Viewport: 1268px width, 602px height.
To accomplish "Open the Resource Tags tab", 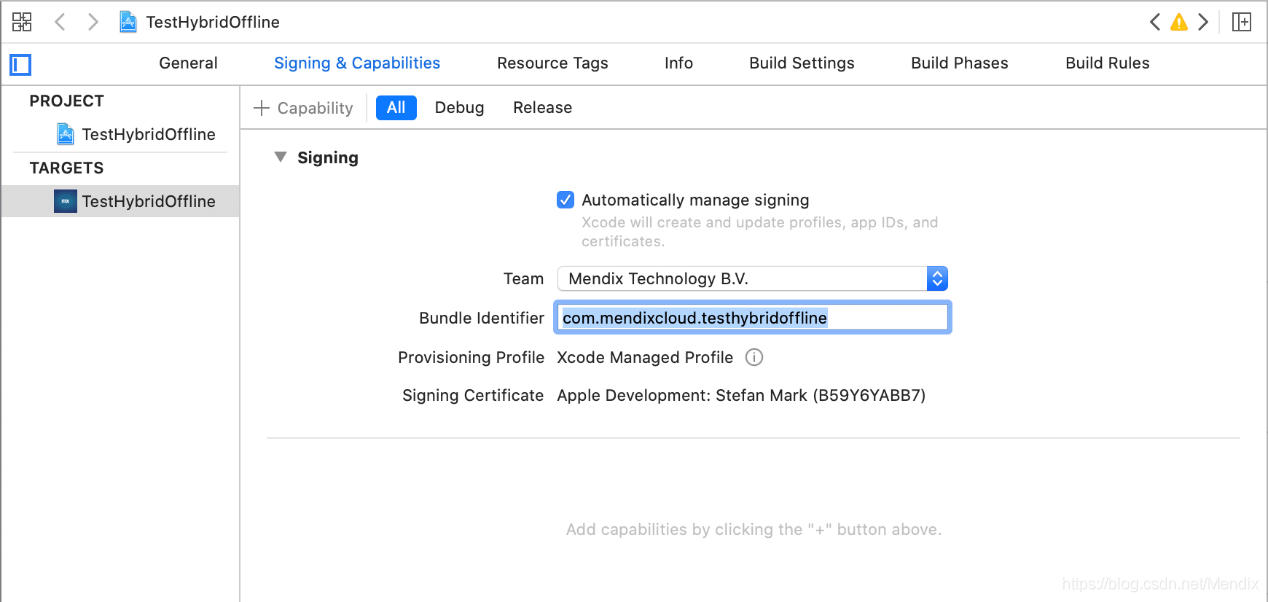I will coord(553,63).
